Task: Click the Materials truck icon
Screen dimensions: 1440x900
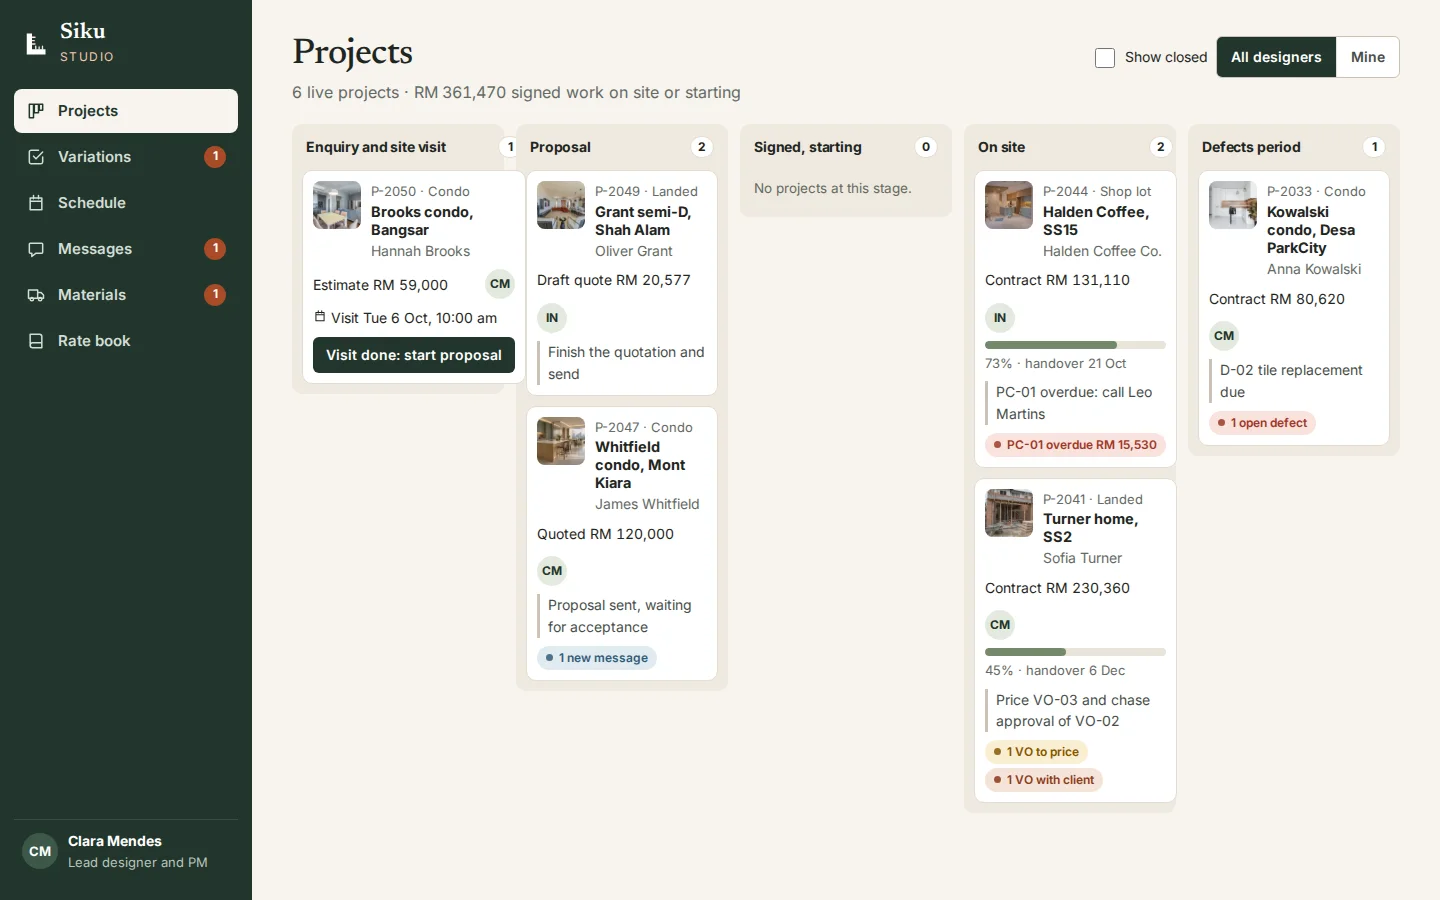Action: (36, 295)
